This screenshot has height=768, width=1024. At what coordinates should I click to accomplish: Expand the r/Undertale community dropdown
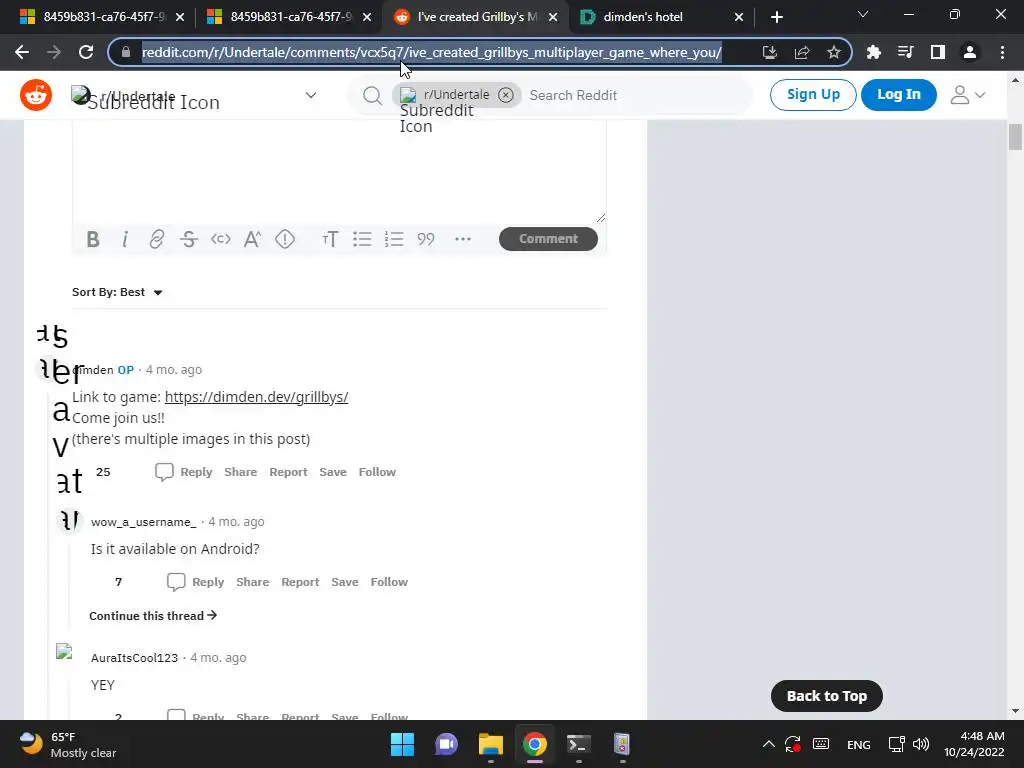click(311, 95)
